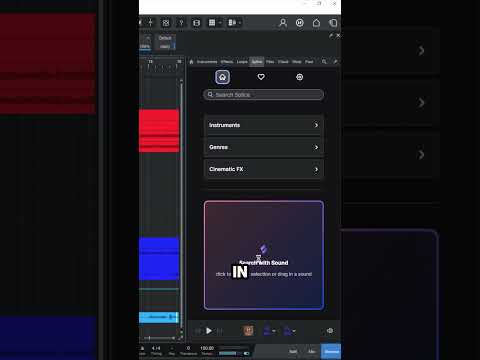Click the browser search magnifier icon
This screenshot has height=360, width=480.
324,62
